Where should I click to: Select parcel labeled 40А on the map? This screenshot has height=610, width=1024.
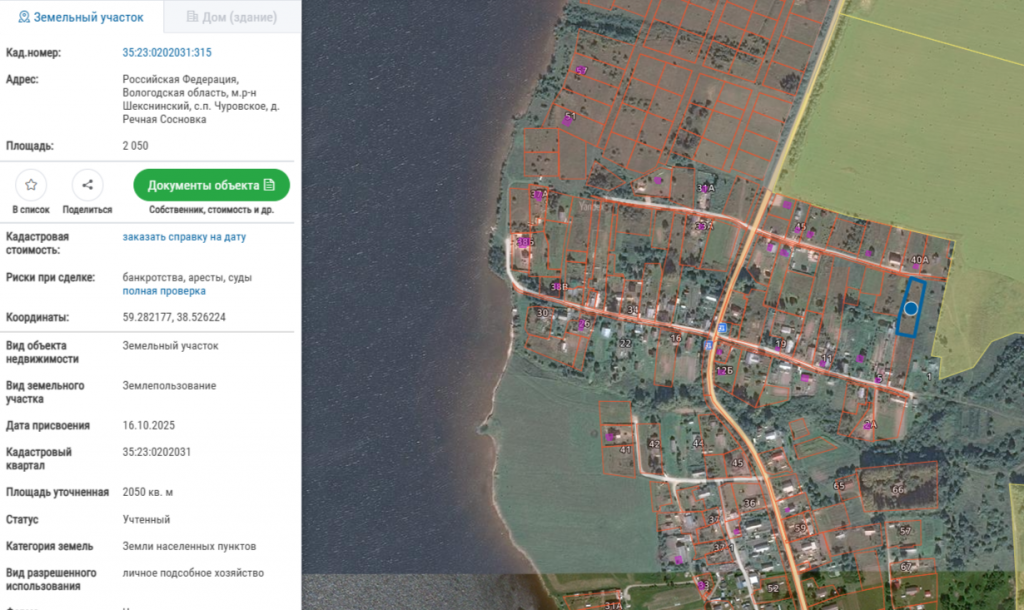(920, 259)
